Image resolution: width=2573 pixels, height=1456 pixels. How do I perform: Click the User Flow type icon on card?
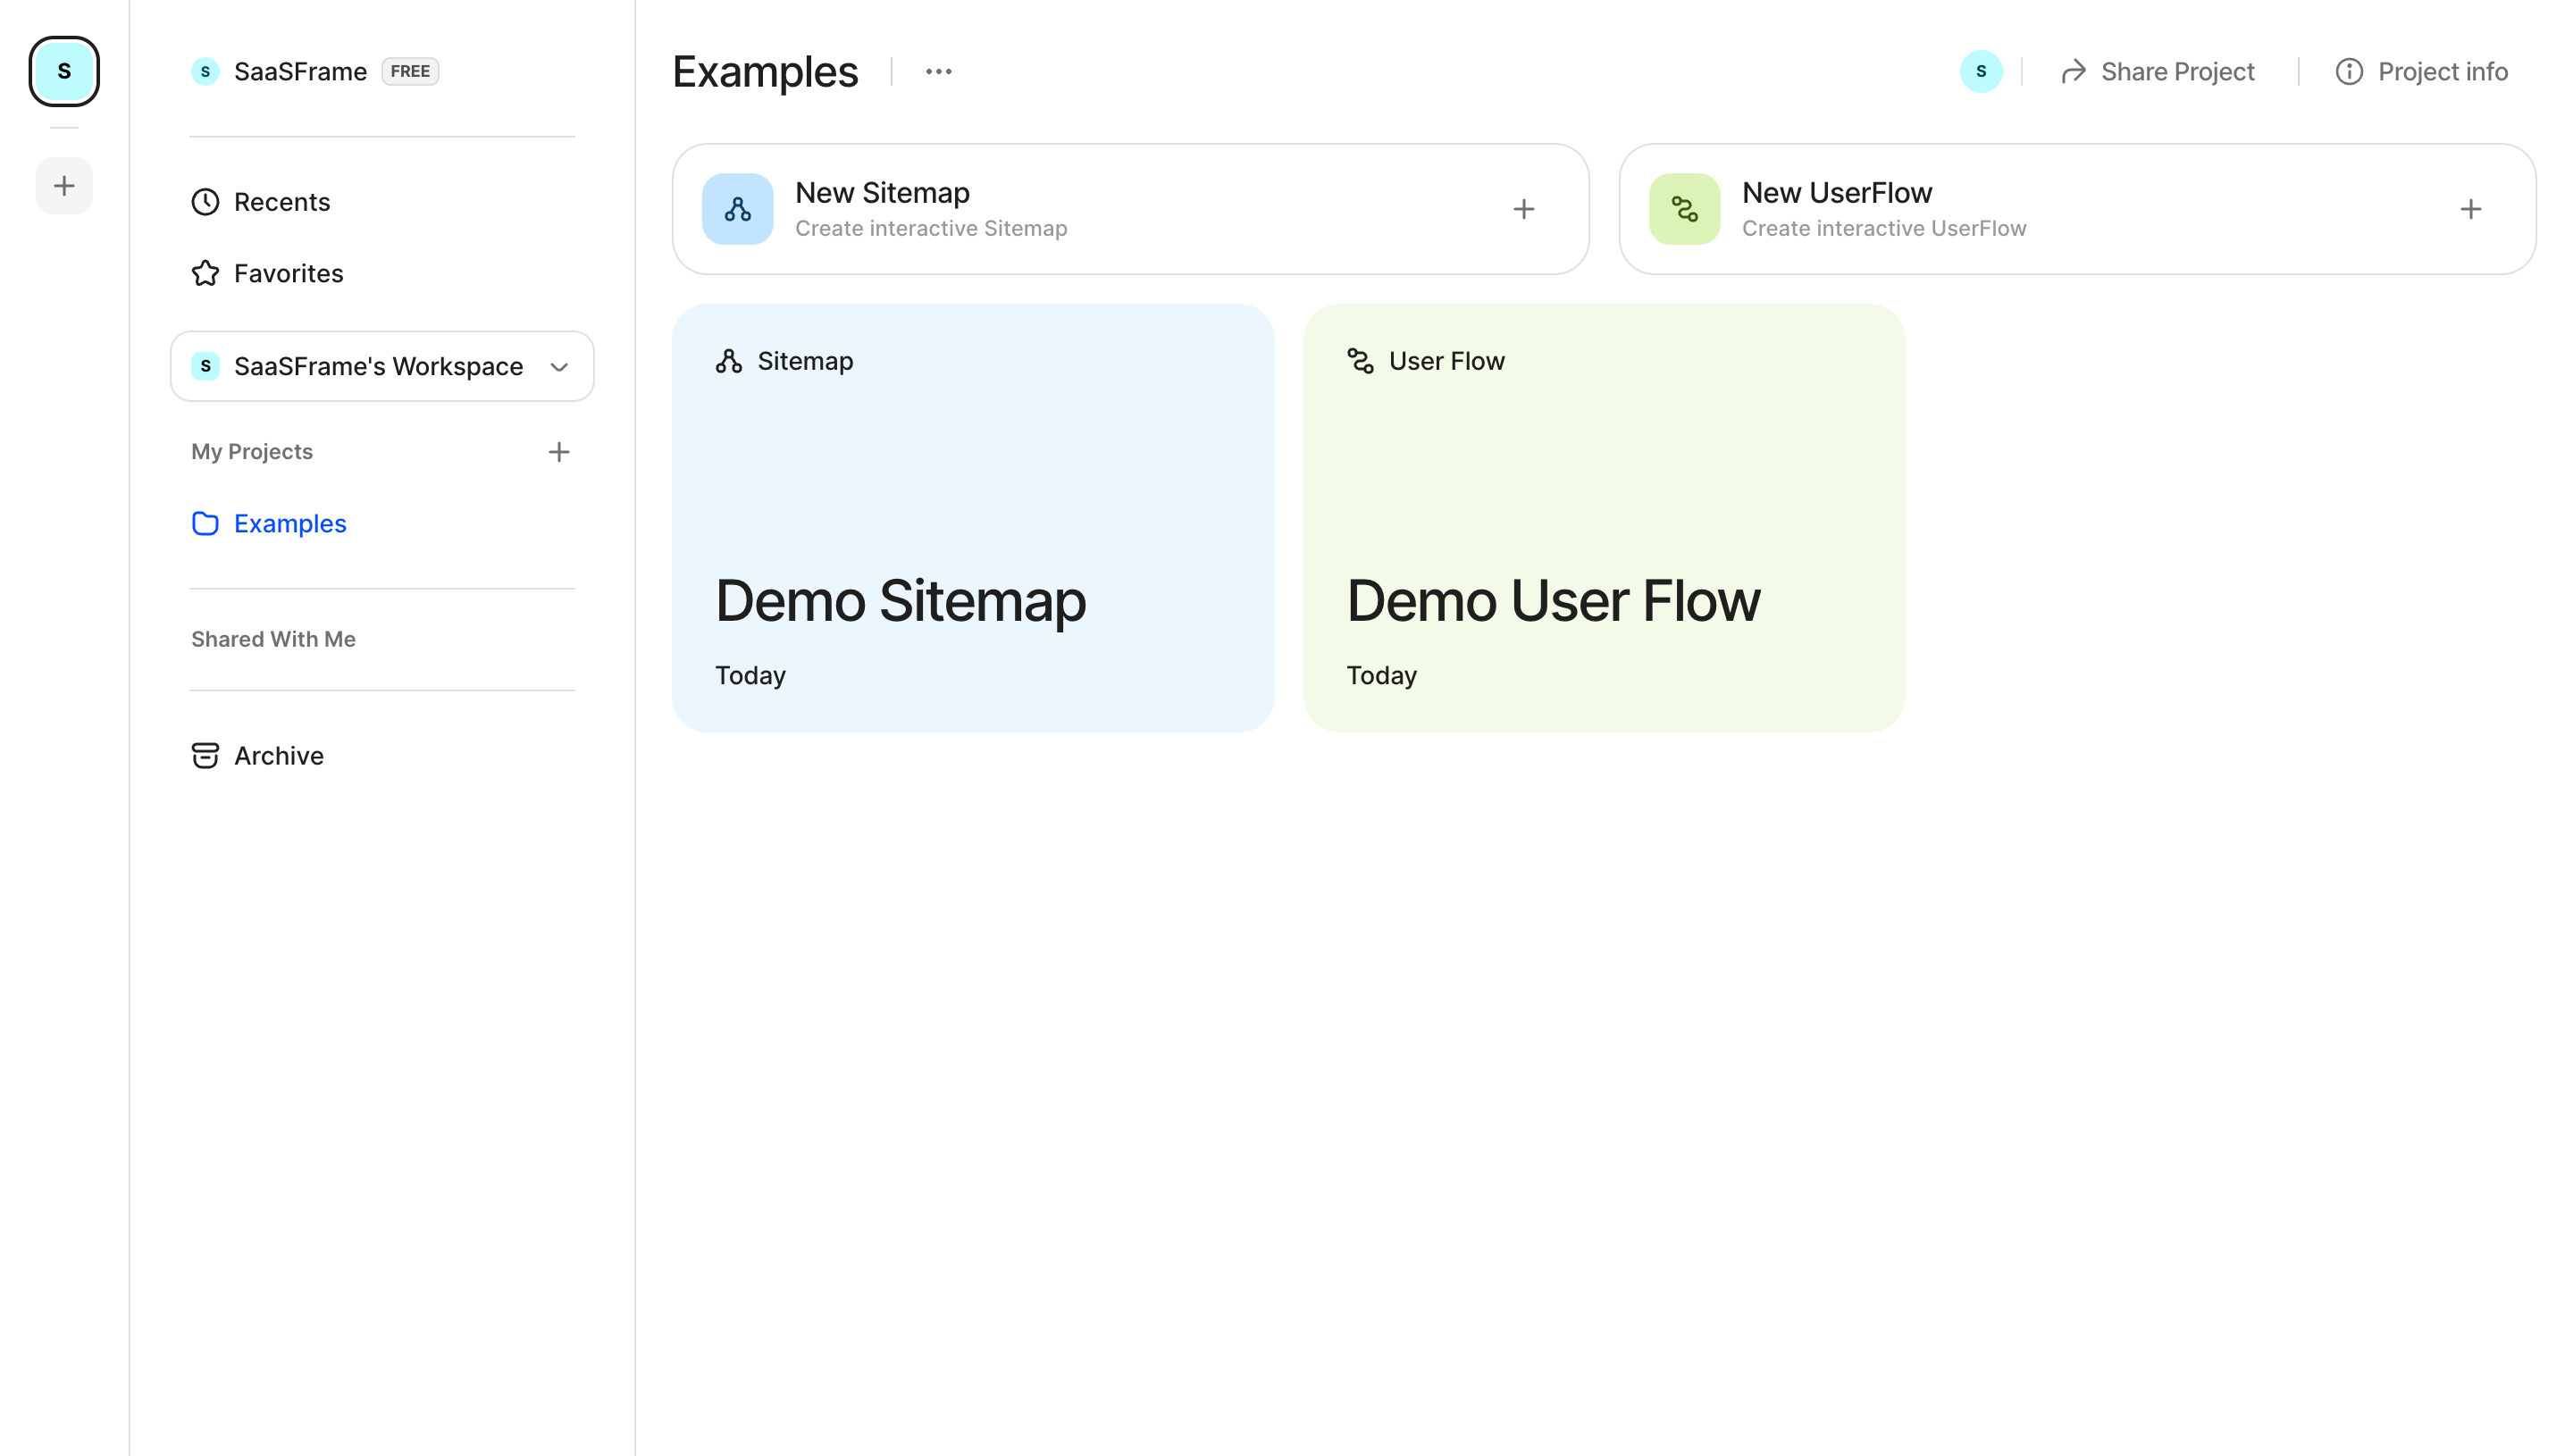(1359, 361)
